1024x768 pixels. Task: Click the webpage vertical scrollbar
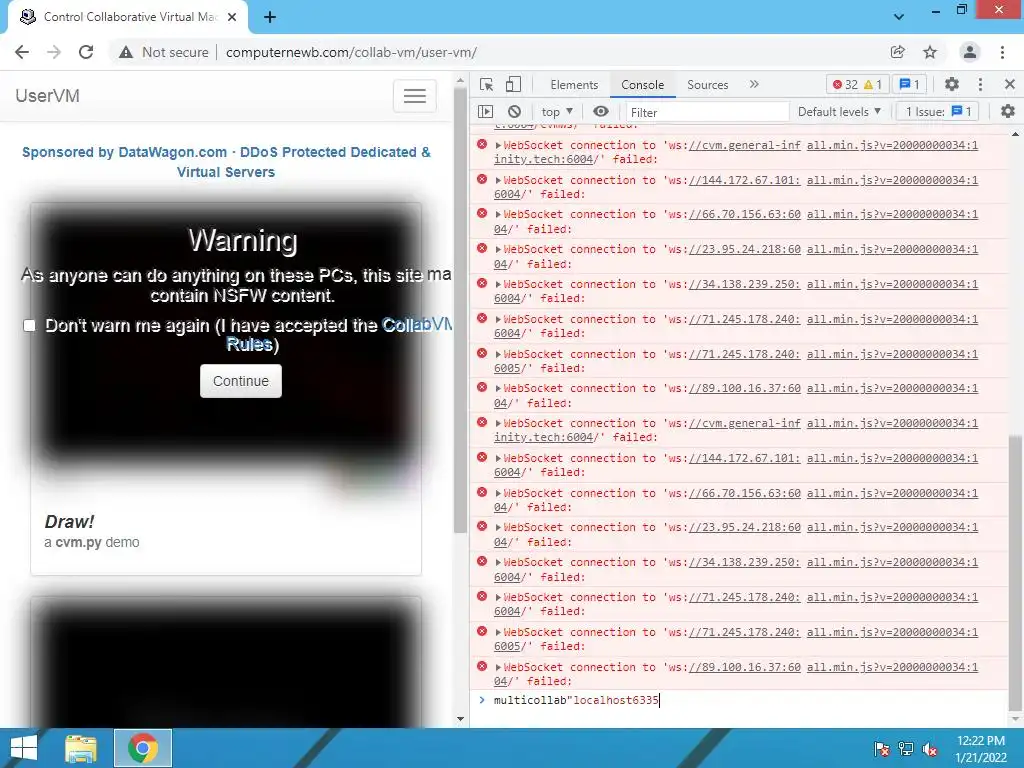(460, 310)
